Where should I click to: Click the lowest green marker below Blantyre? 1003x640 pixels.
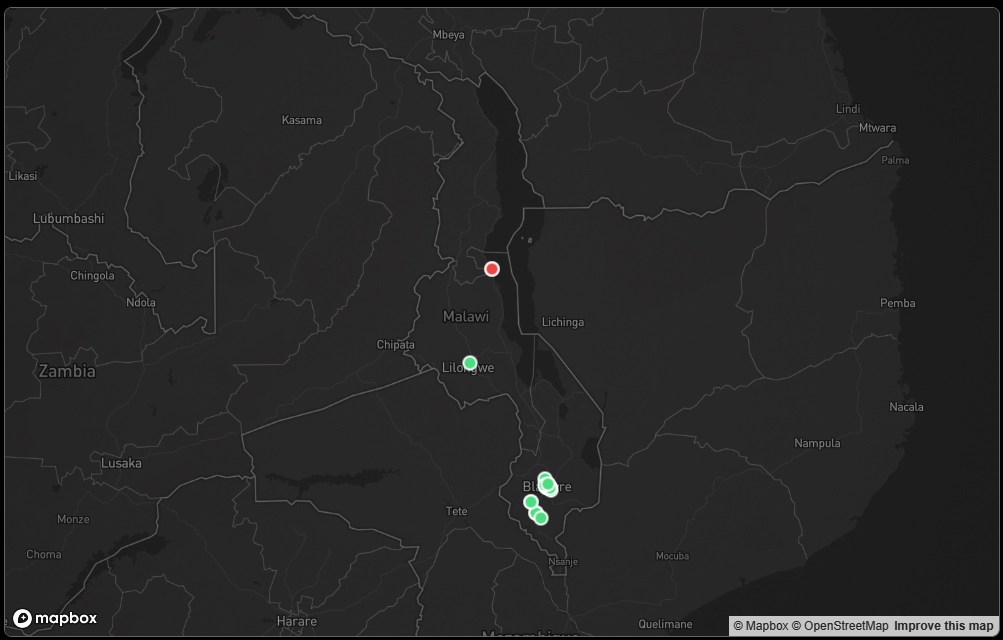[x=540, y=518]
